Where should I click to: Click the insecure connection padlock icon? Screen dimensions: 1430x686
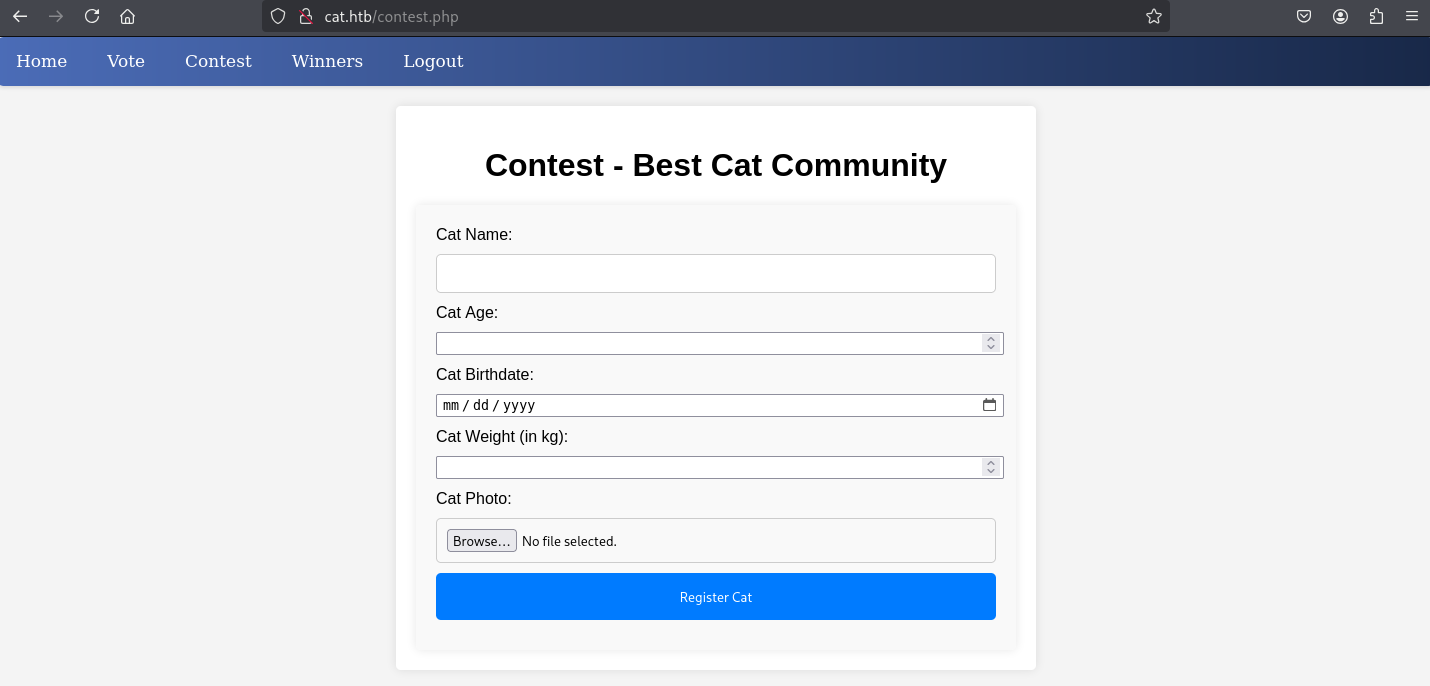click(x=306, y=16)
